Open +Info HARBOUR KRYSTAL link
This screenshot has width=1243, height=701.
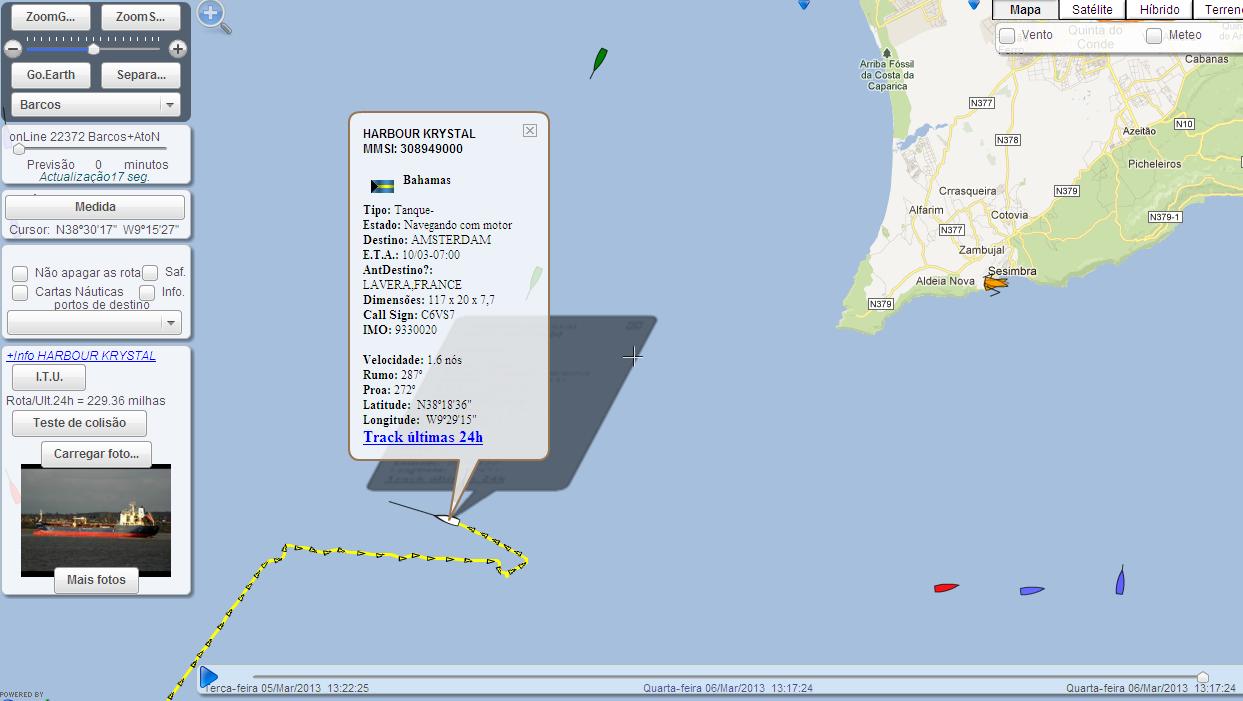coord(81,355)
